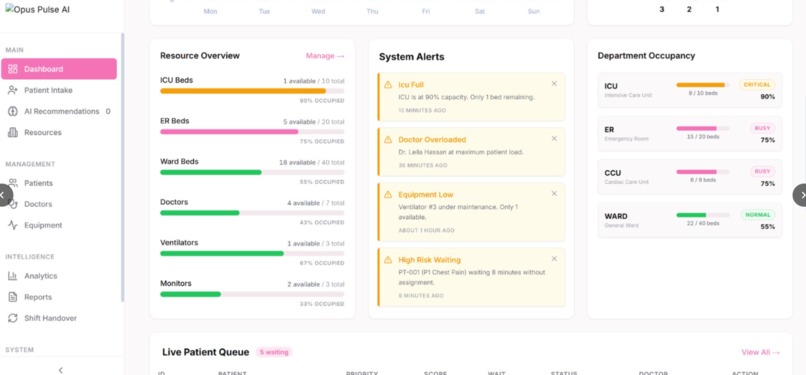Click the 'High Risk Waiting' alert title

point(429,260)
